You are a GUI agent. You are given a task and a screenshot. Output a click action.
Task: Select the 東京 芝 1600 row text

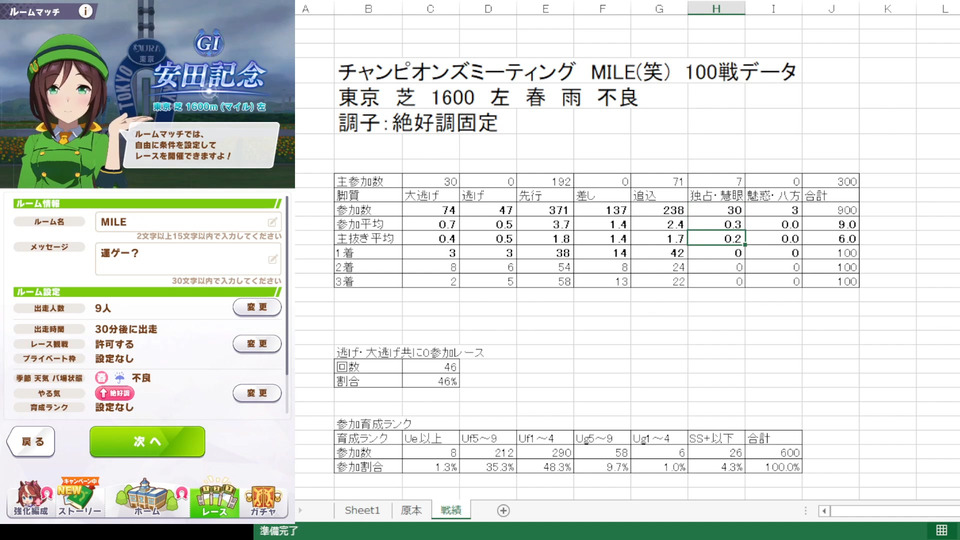tap(489, 97)
